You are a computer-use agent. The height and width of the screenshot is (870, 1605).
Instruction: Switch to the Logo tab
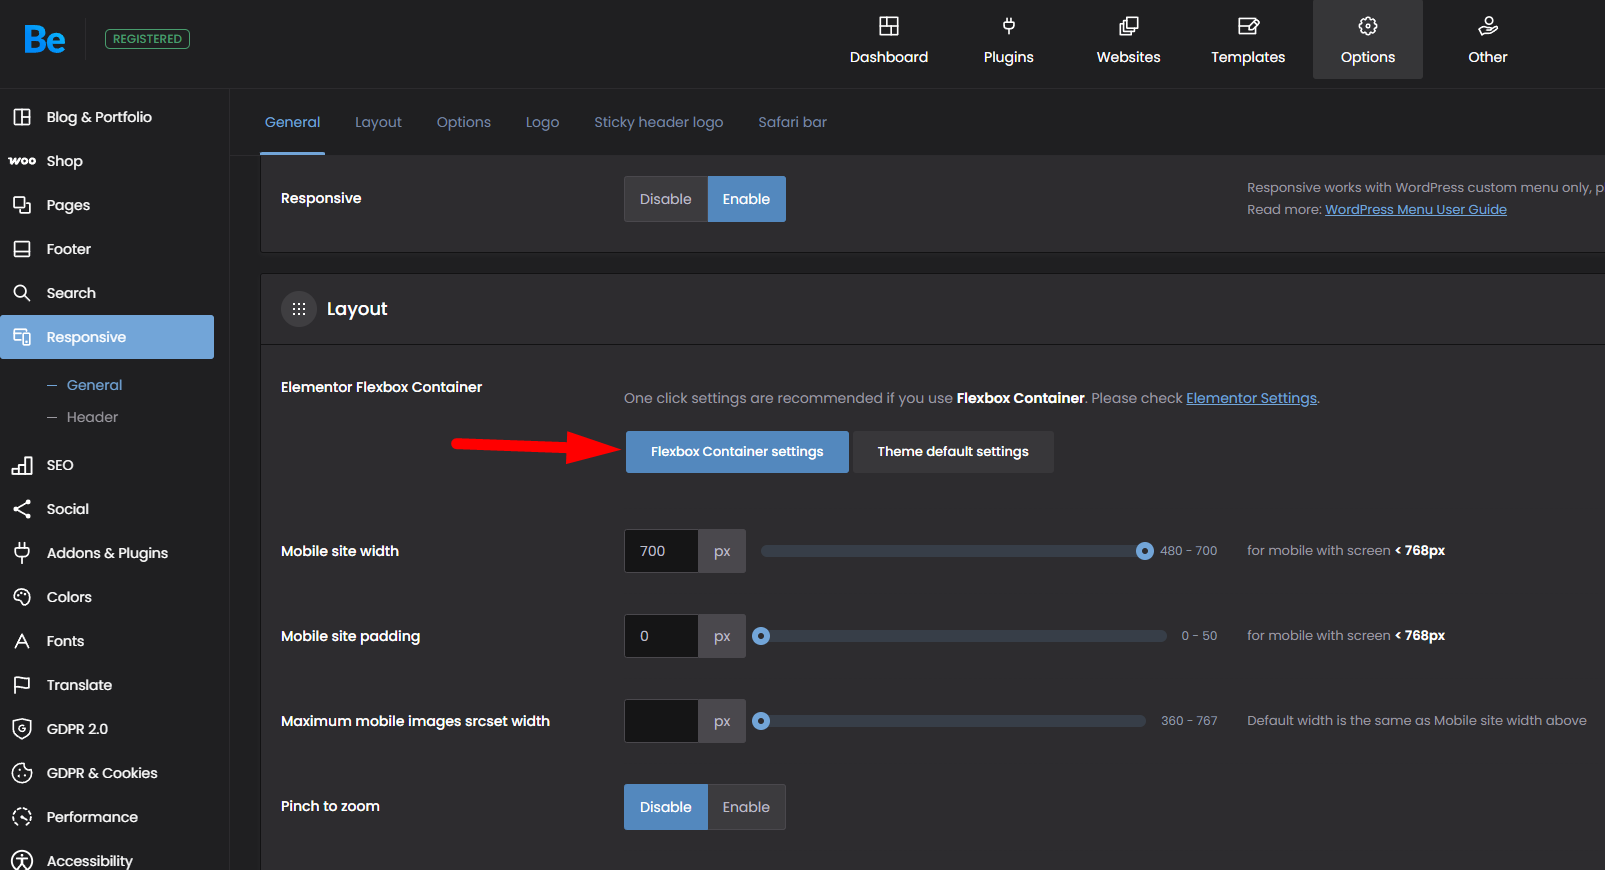coord(543,122)
